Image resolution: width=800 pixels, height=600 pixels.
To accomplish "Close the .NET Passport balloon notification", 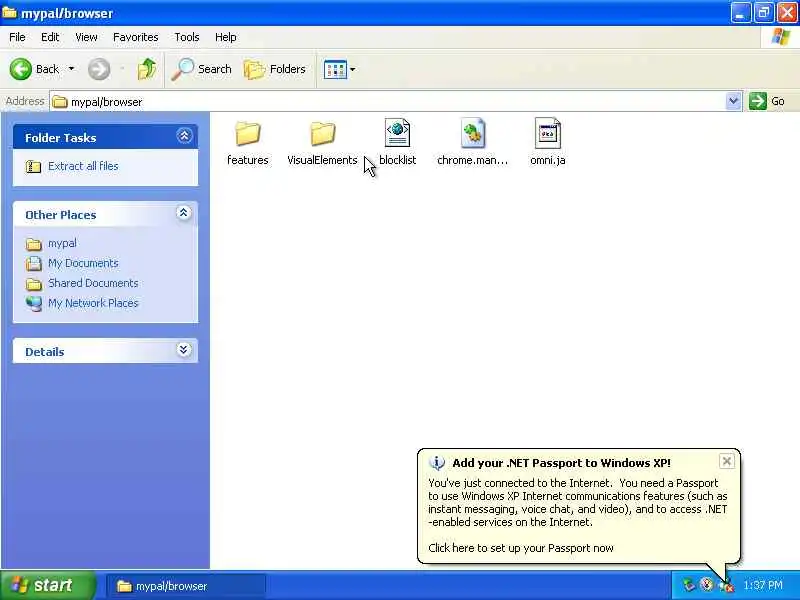I will 727,461.
